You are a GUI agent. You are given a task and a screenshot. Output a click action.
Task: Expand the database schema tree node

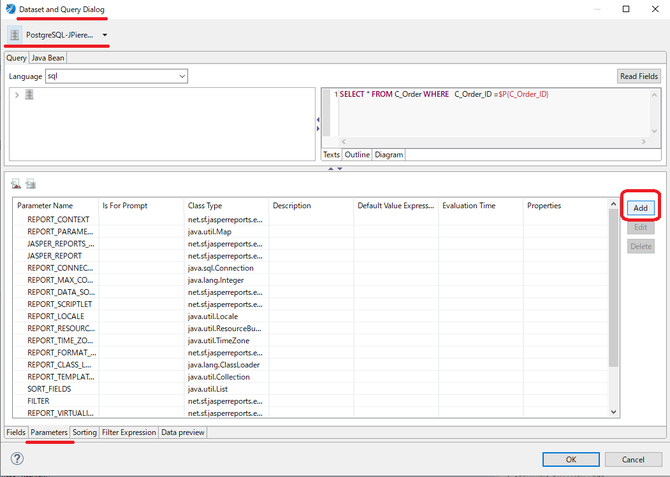[15, 95]
